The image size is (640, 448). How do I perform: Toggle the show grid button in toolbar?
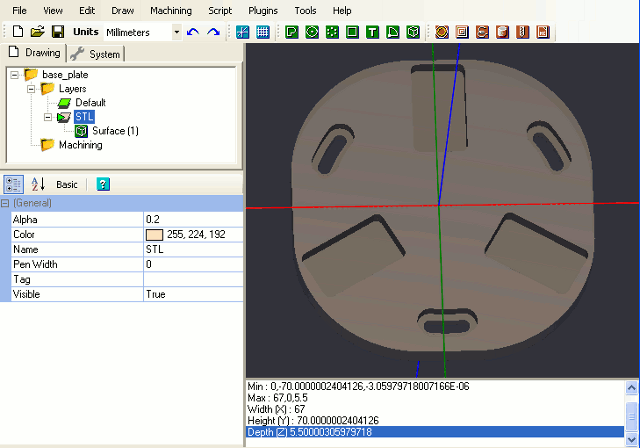(263, 32)
